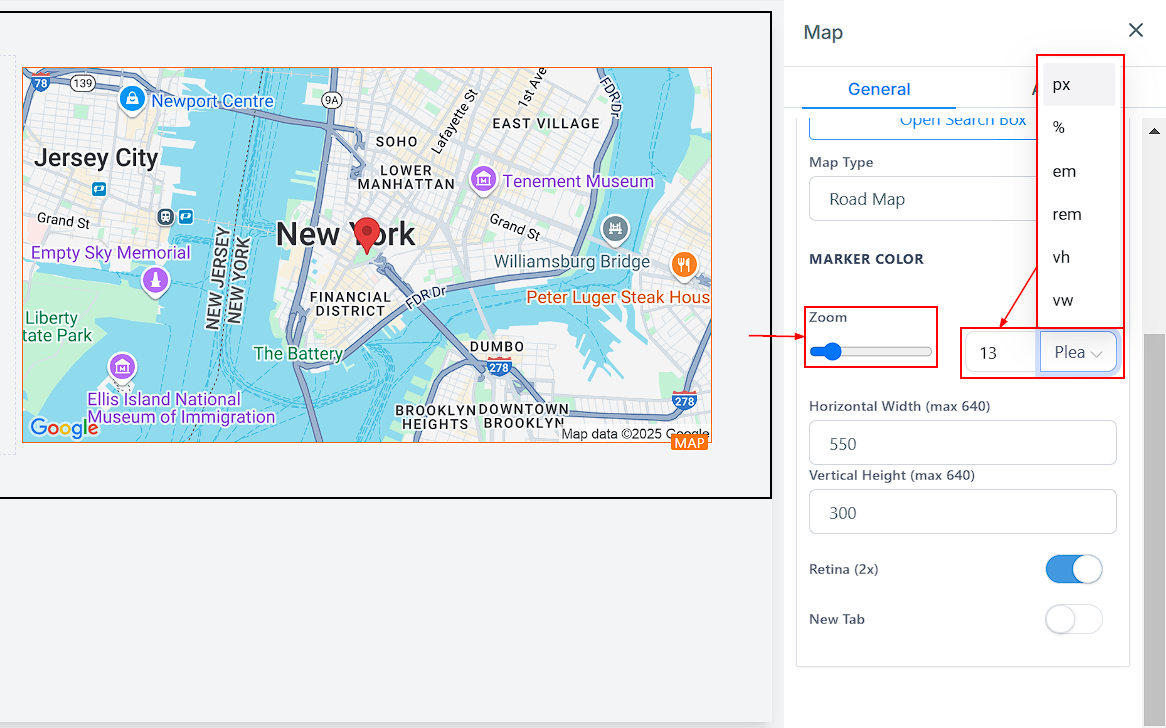Click the Horizontal Width input field

tap(961, 443)
